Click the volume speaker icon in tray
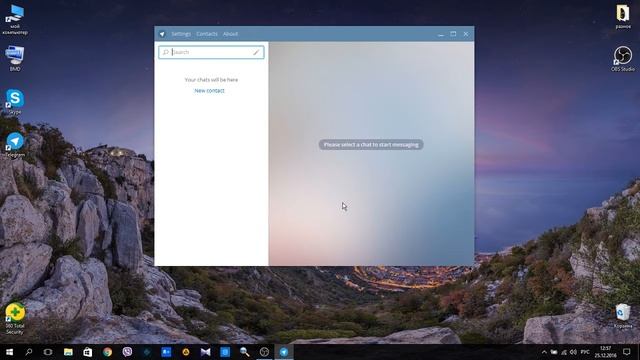 (573, 352)
